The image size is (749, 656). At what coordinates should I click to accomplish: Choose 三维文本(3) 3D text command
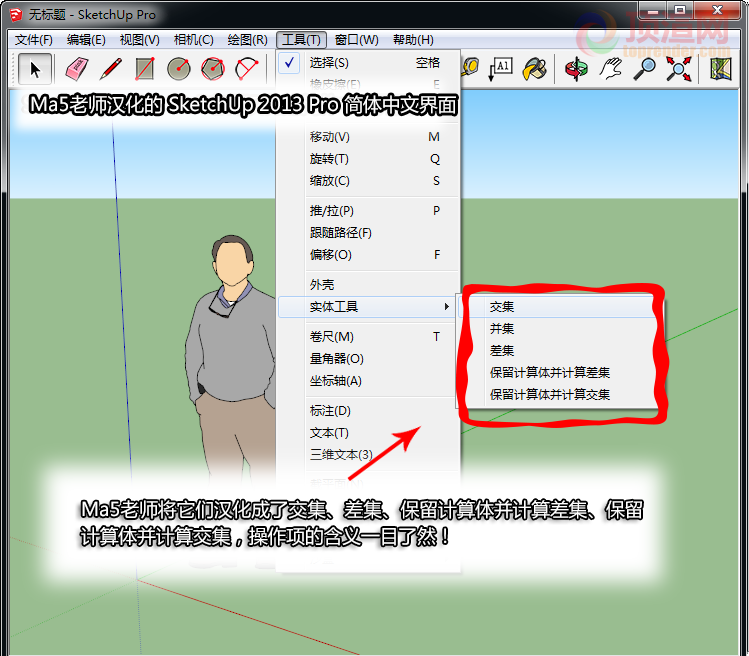[x=368, y=455]
